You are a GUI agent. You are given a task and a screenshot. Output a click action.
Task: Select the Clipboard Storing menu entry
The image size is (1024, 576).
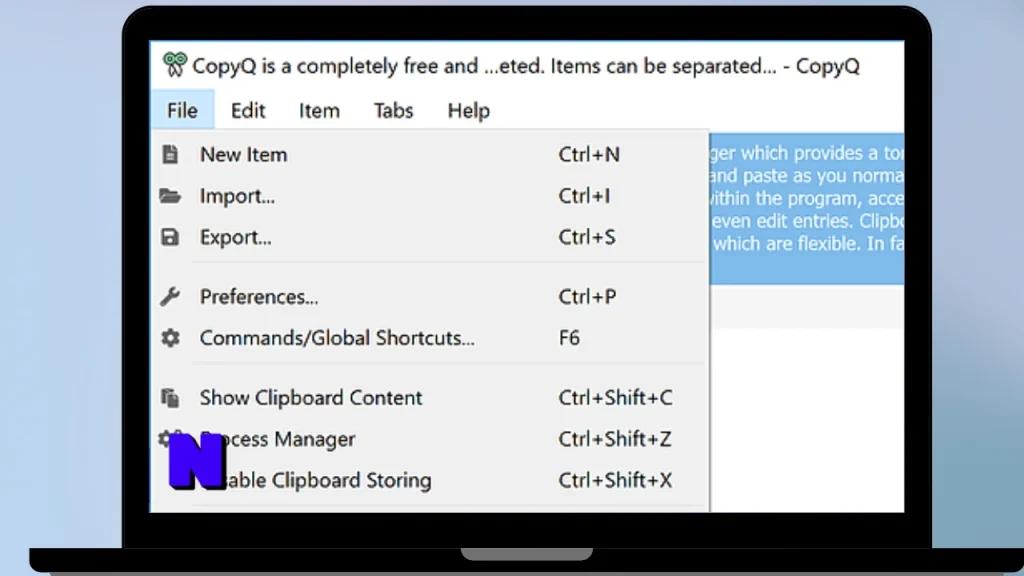430,480
